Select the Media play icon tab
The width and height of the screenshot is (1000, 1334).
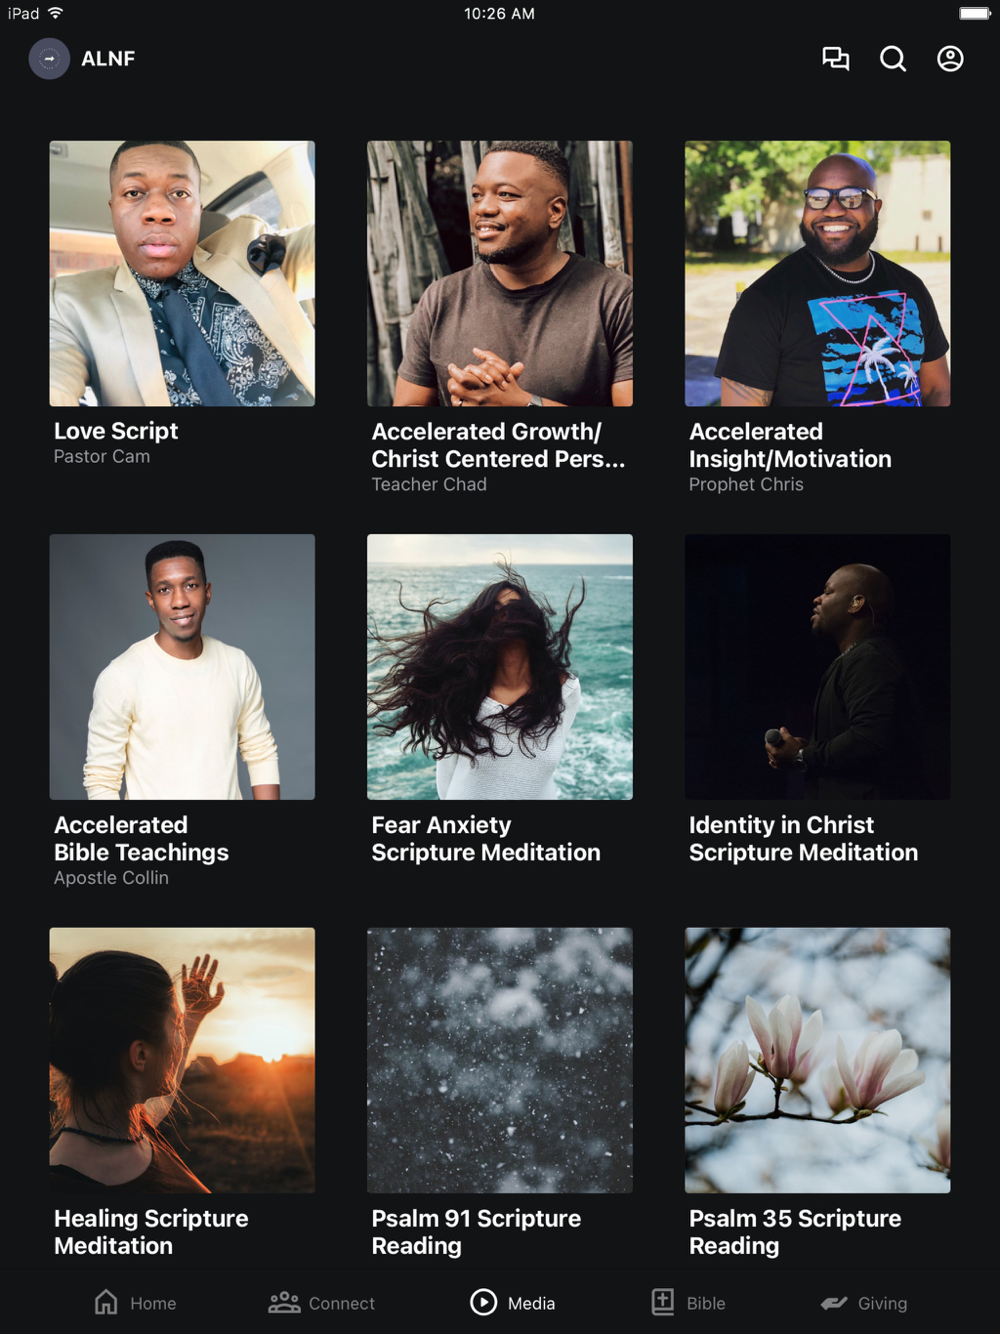click(x=484, y=1302)
